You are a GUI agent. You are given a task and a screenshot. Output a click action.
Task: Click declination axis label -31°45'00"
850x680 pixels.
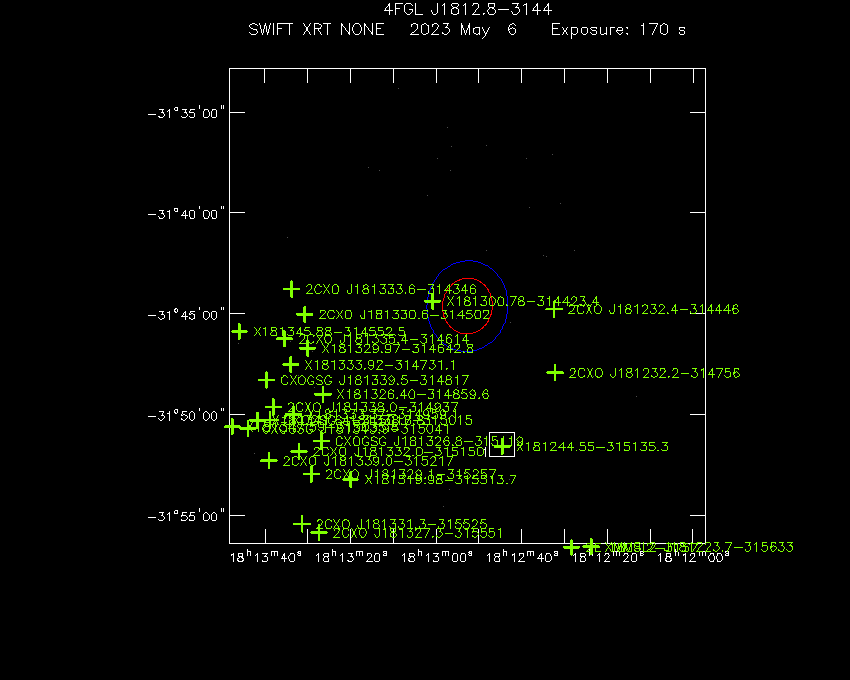186,315
